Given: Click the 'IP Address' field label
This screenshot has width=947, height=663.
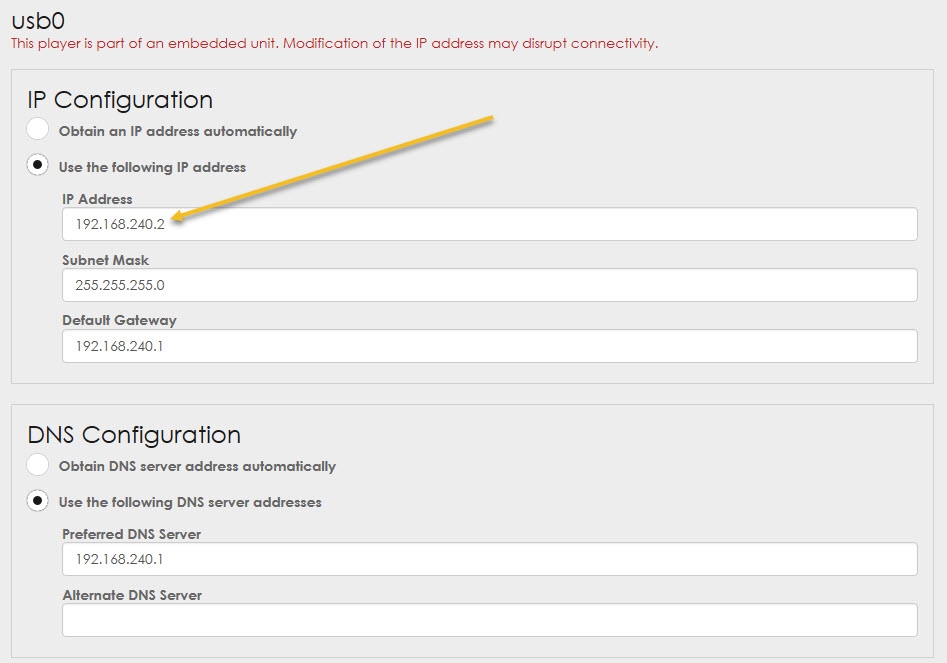Looking at the screenshot, I should [x=97, y=199].
